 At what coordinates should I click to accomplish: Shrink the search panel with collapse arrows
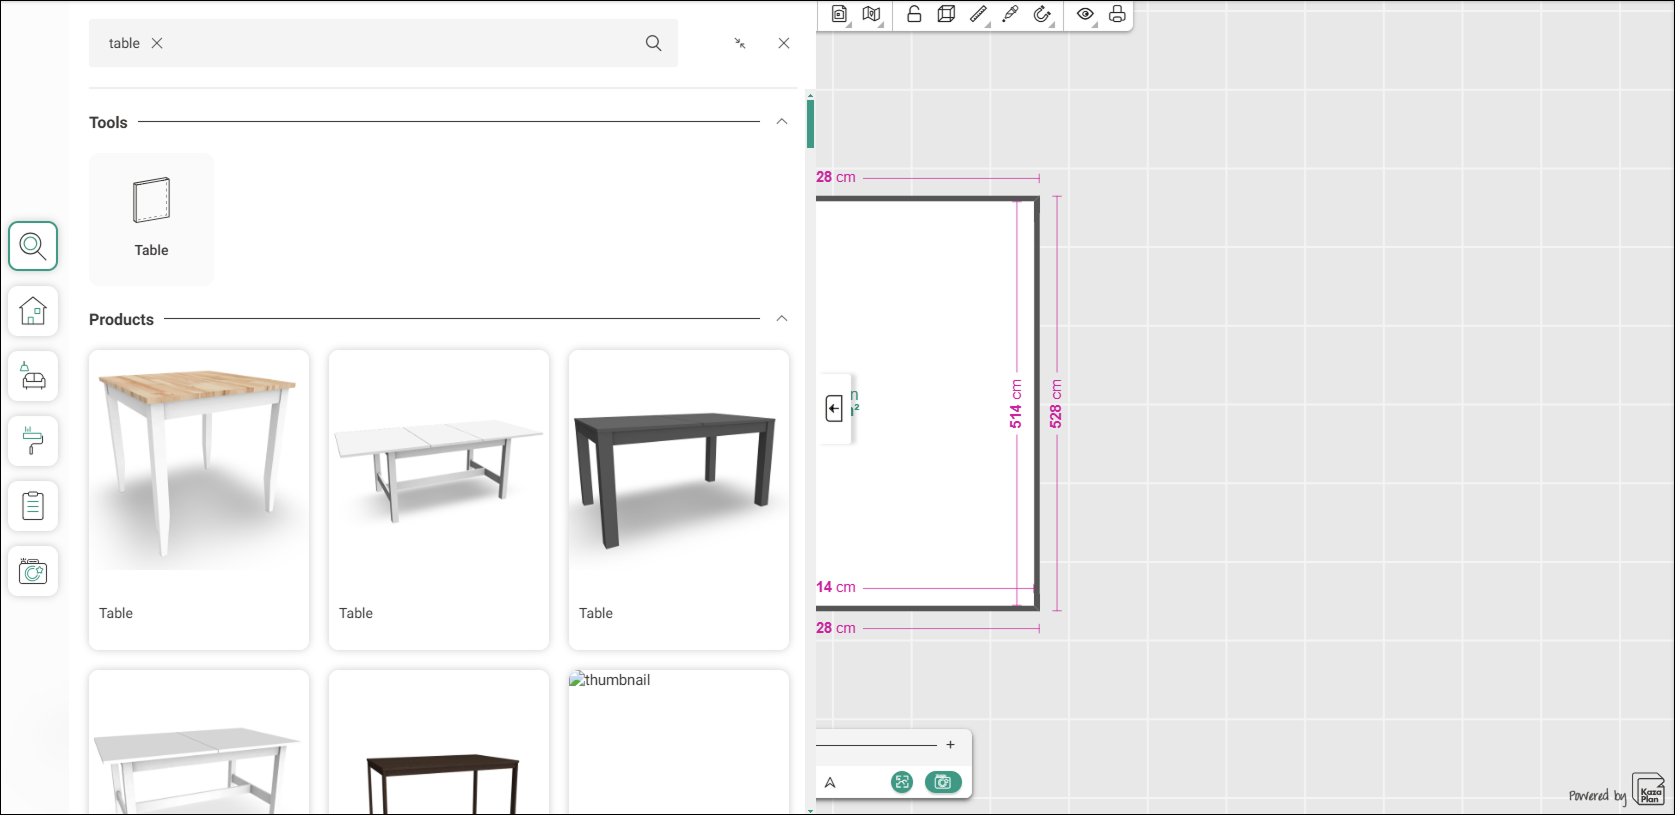[740, 43]
